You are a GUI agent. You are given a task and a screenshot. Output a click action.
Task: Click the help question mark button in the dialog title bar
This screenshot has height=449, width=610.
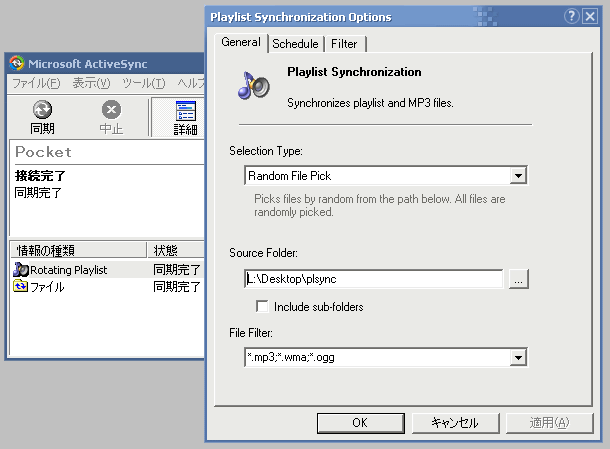tap(571, 17)
